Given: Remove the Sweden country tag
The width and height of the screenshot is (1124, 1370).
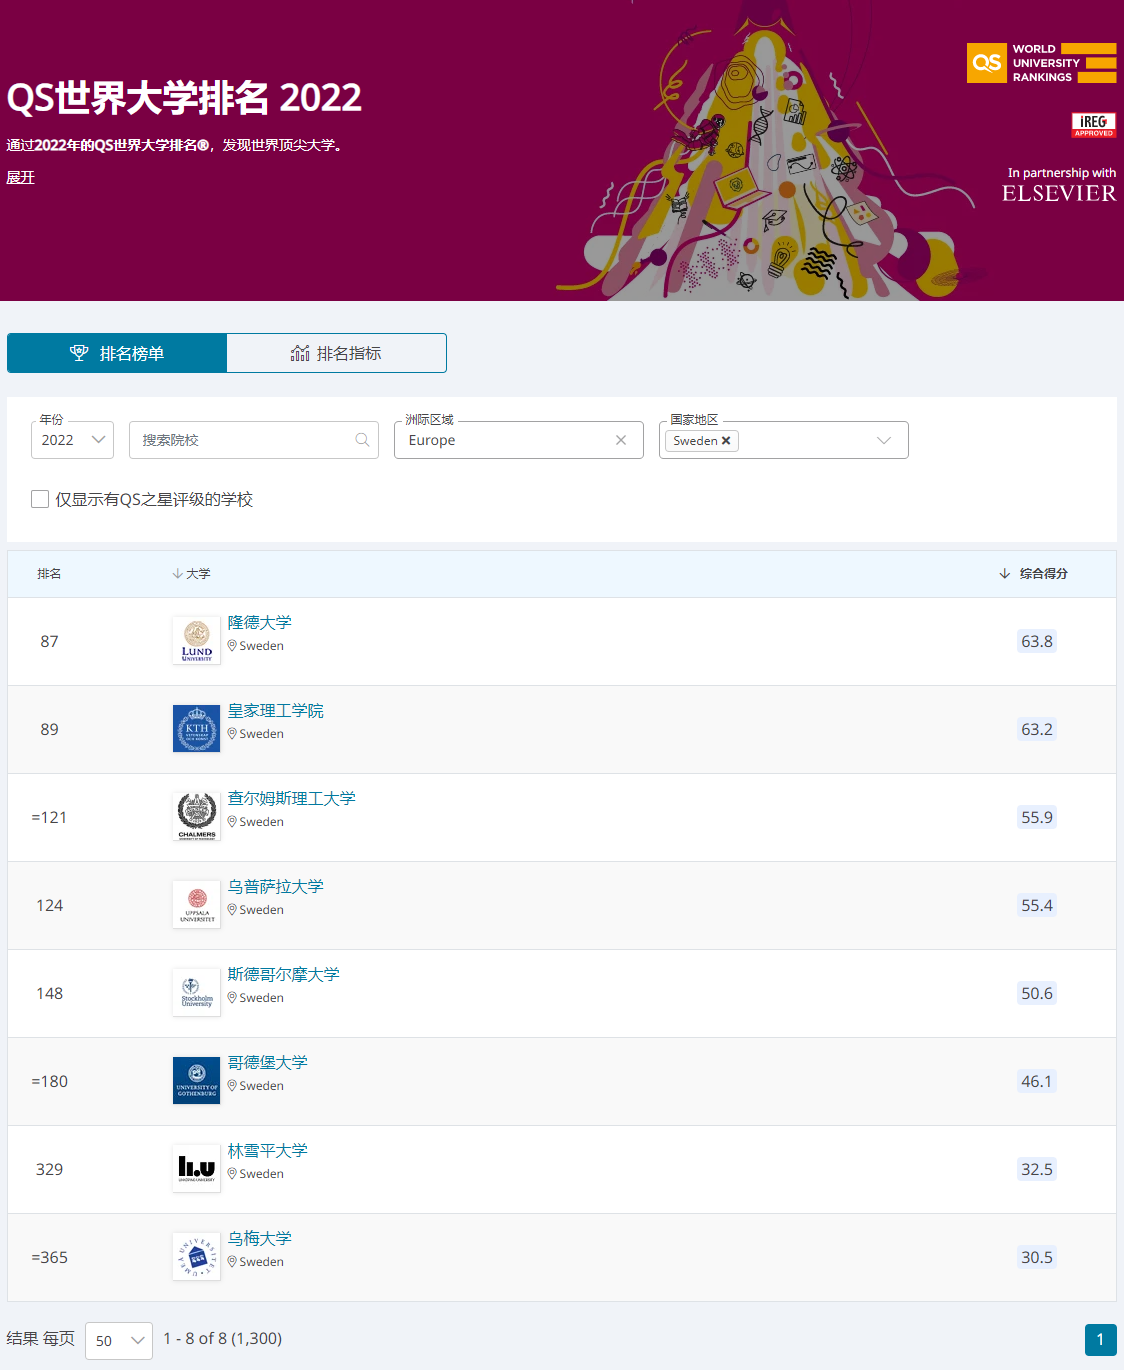Looking at the screenshot, I should [726, 441].
